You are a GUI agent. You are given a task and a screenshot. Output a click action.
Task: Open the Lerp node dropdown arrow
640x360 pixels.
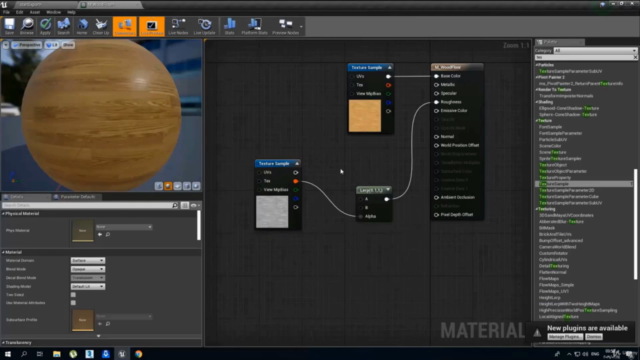point(388,190)
